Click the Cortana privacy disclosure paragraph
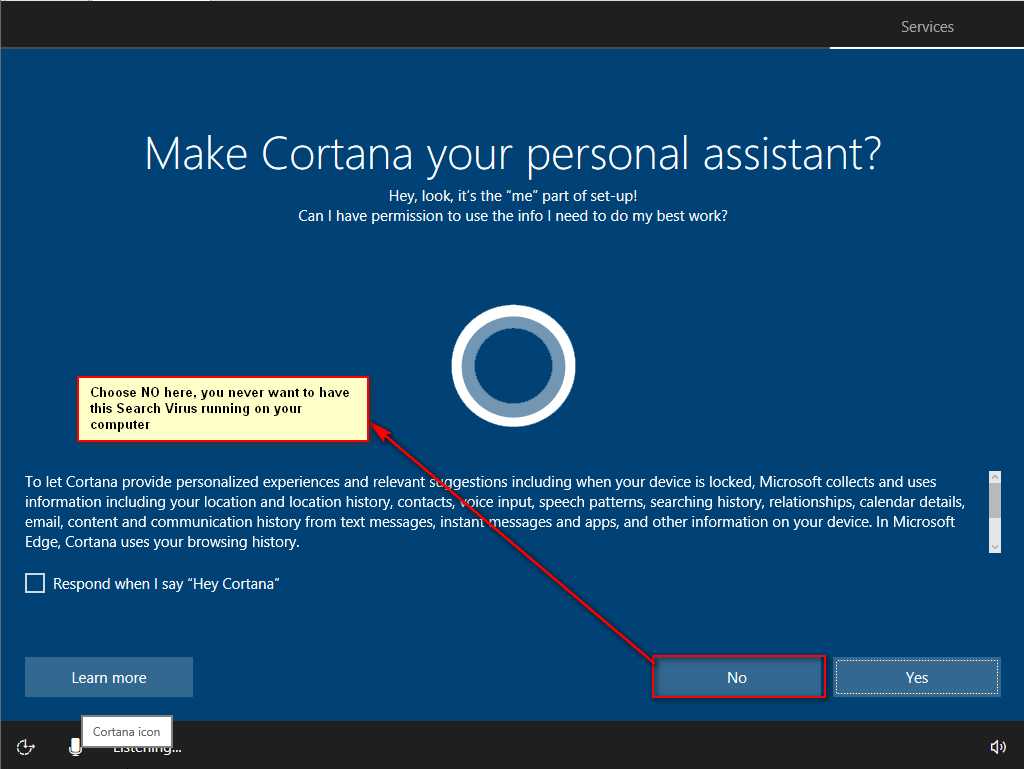The height and width of the screenshot is (769, 1024). [x=495, y=512]
